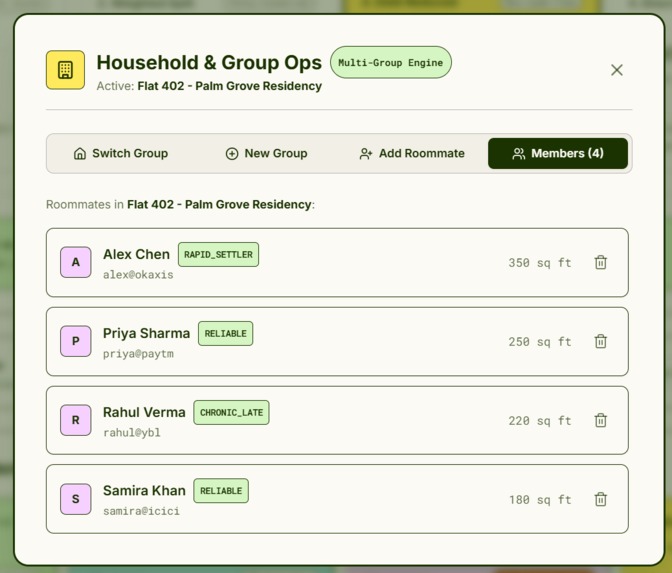672x573 pixels.
Task: Select the name Priya Sharma
Action: pos(146,333)
